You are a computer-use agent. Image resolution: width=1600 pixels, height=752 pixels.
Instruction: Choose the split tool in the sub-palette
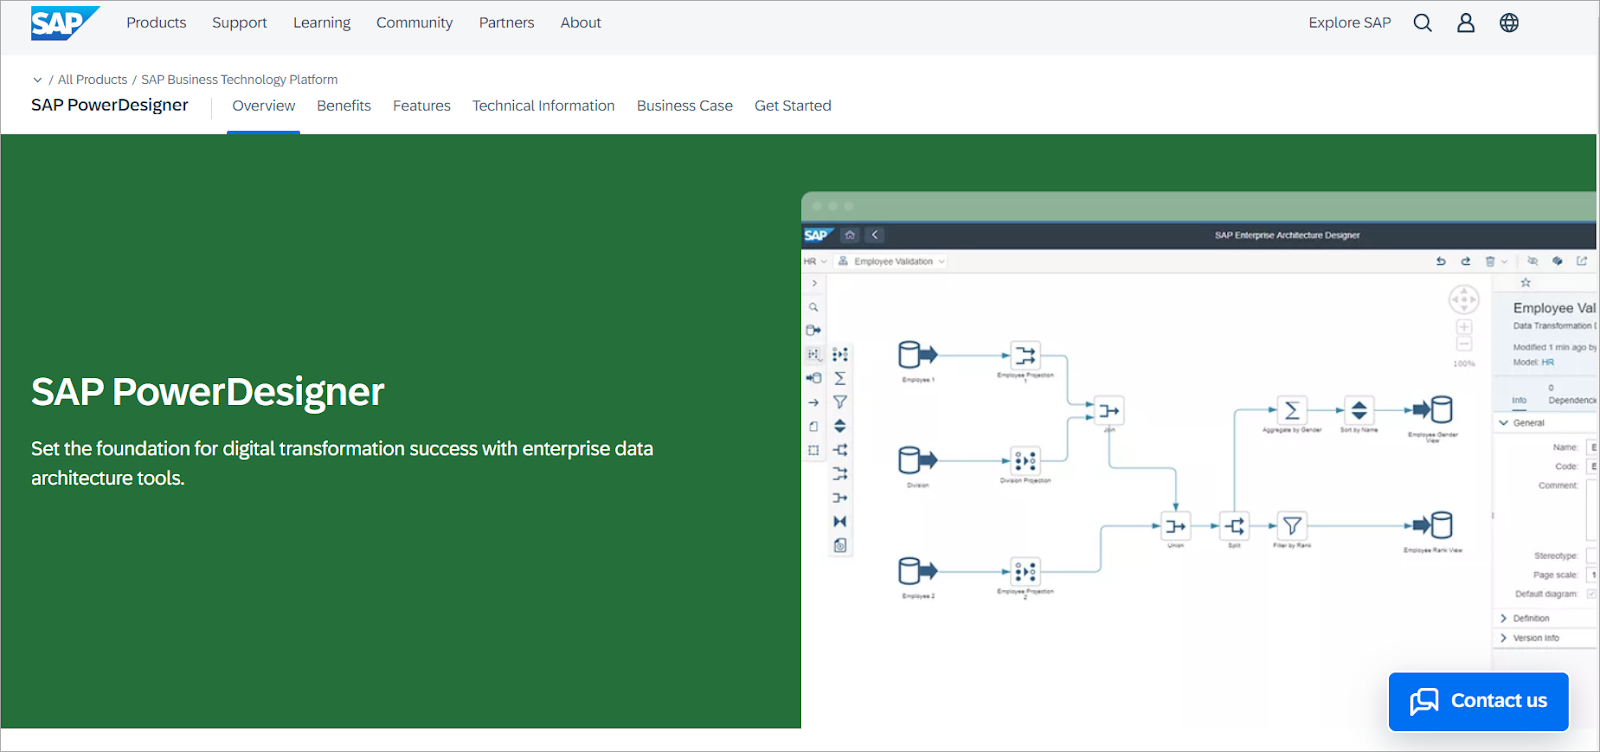click(x=840, y=450)
